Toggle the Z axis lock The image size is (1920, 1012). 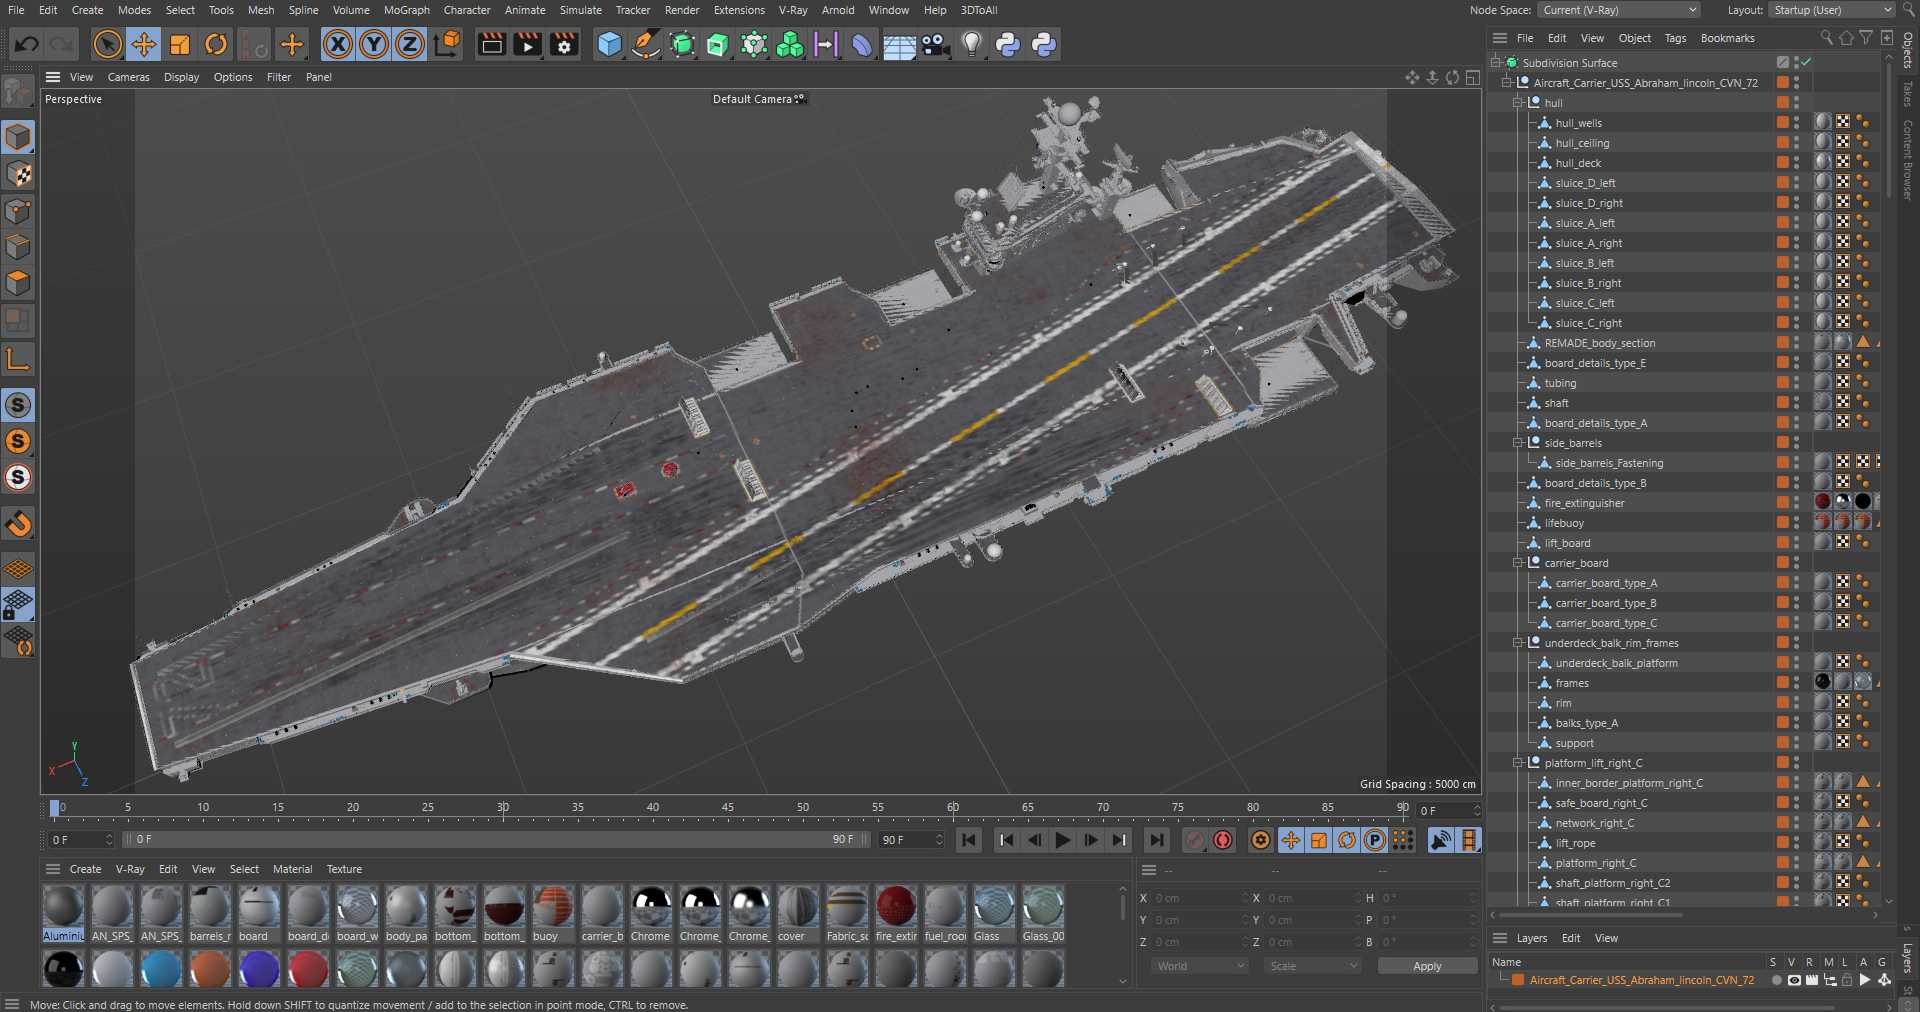[x=410, y=44]
